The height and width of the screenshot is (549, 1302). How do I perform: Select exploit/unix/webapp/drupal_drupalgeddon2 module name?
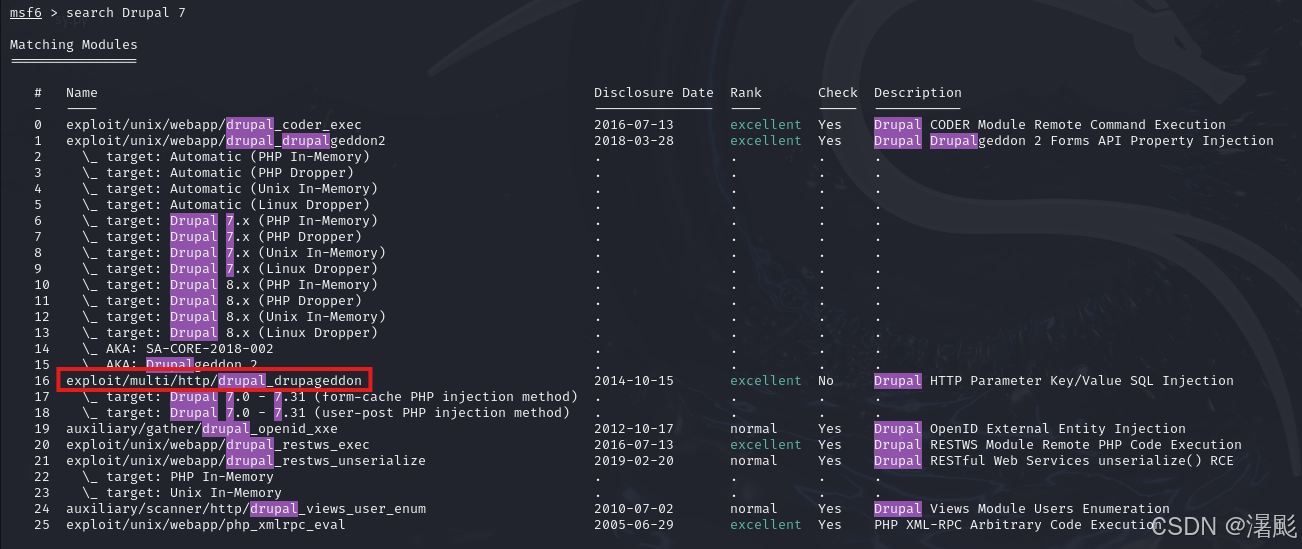(x=226, y=141)
